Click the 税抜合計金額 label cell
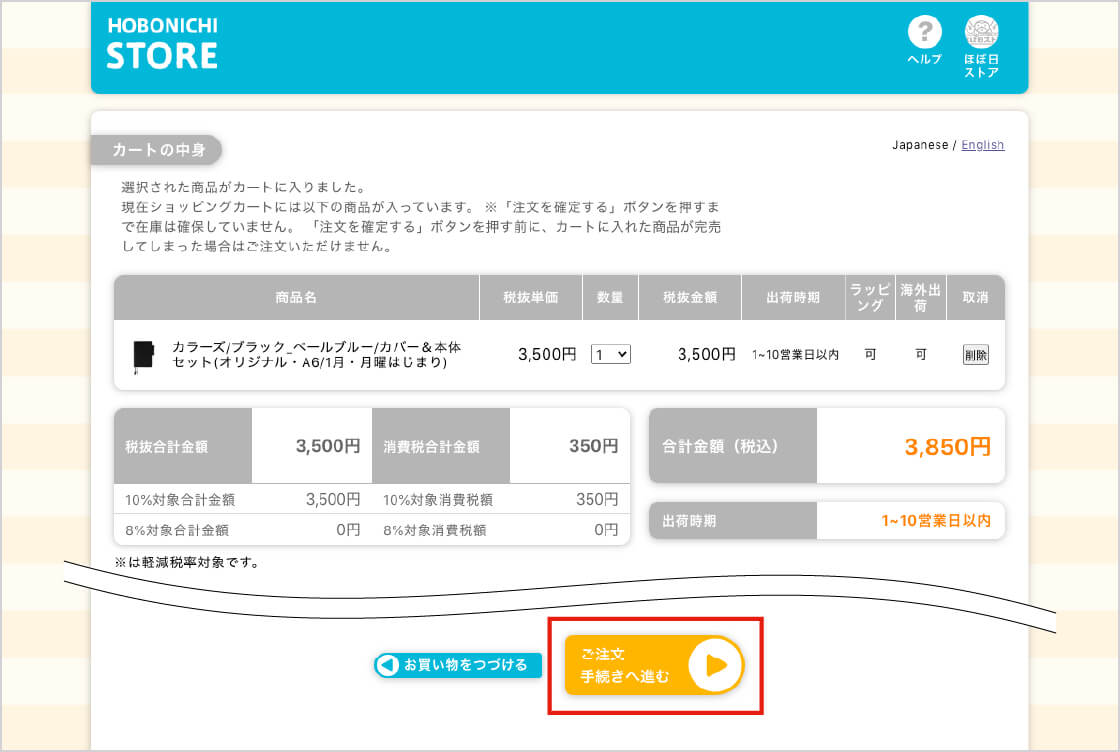This screenshot has width=1120, height=752. pos(167,447)
